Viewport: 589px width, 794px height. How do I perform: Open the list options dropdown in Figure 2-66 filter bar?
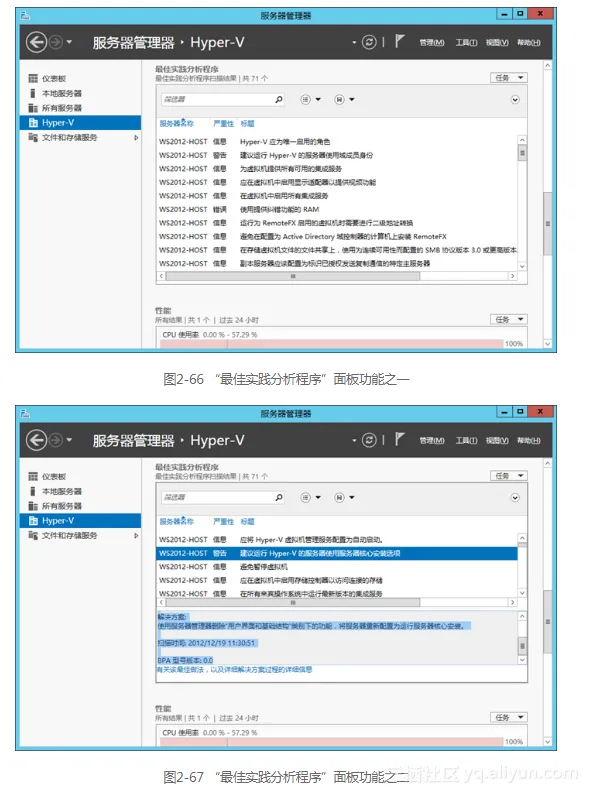click(x=310, y=100)
